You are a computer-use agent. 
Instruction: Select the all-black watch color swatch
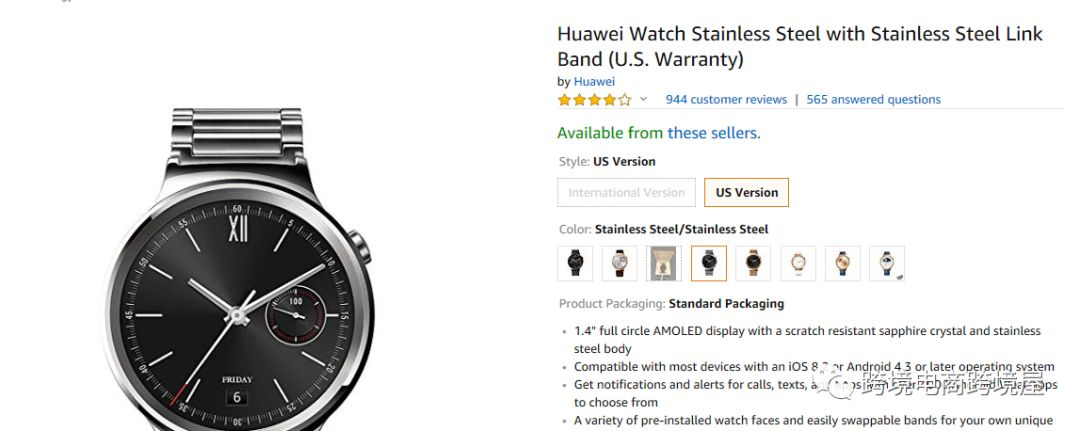click(575, 263)
